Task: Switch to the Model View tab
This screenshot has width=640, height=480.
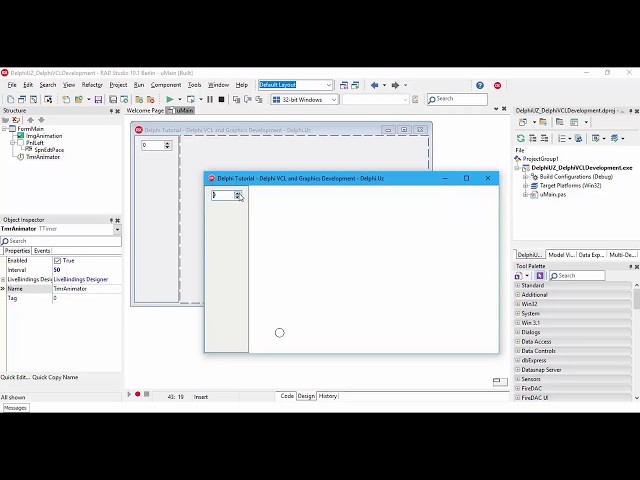Action: point(561,255)
